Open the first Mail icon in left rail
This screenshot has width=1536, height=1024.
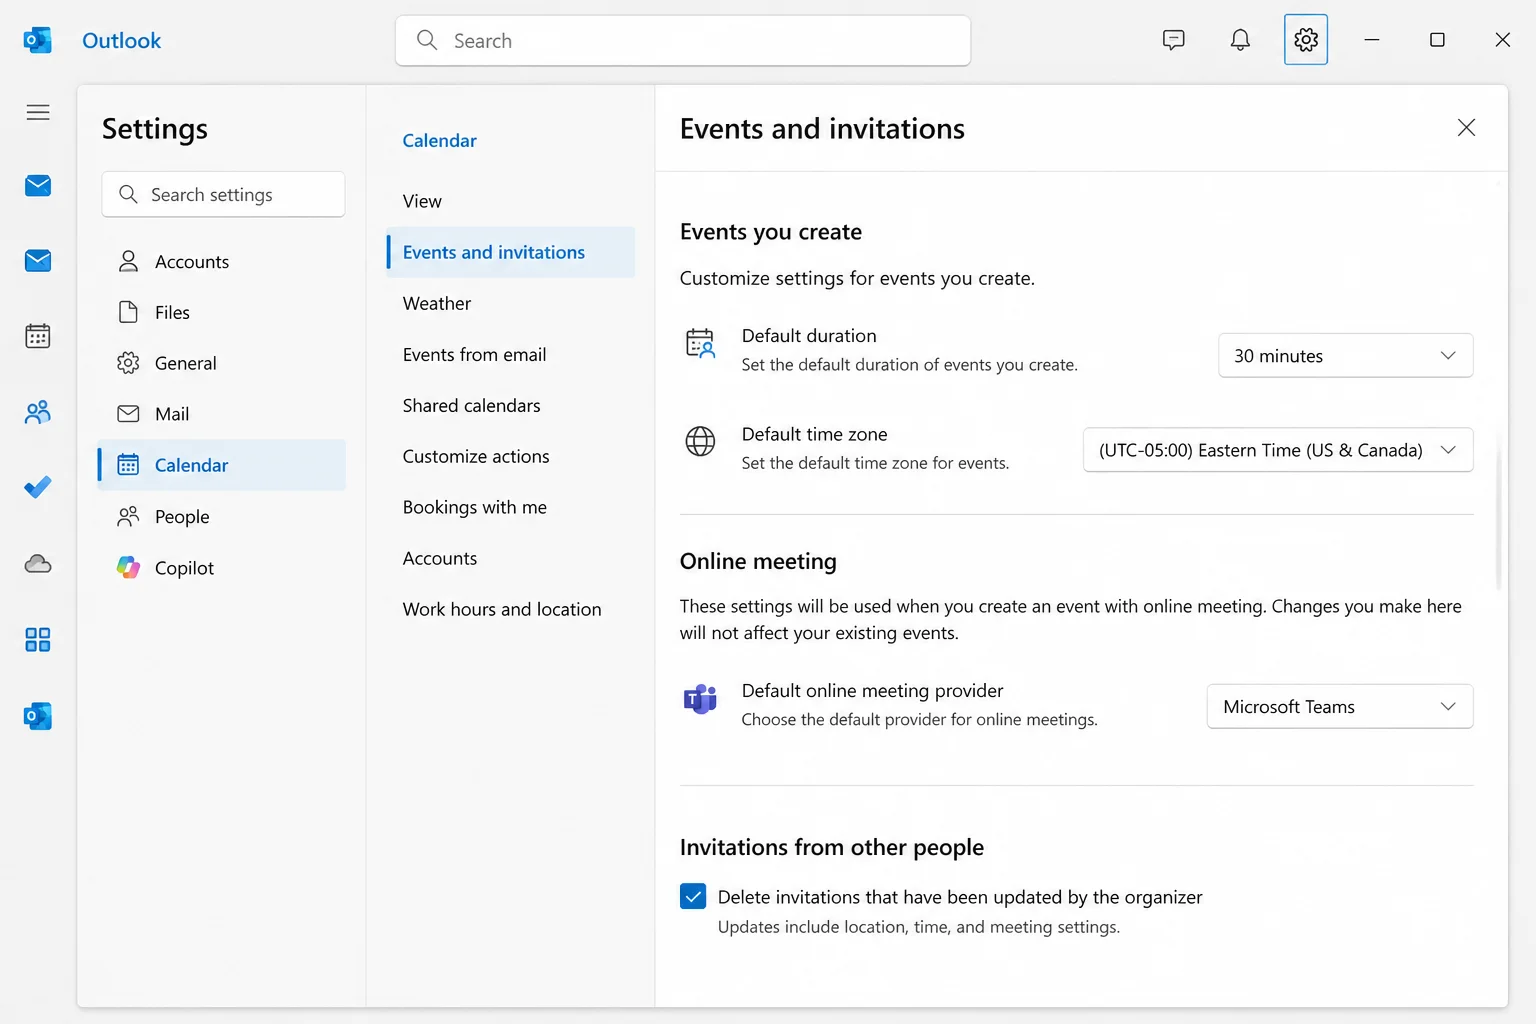[38, 186]
